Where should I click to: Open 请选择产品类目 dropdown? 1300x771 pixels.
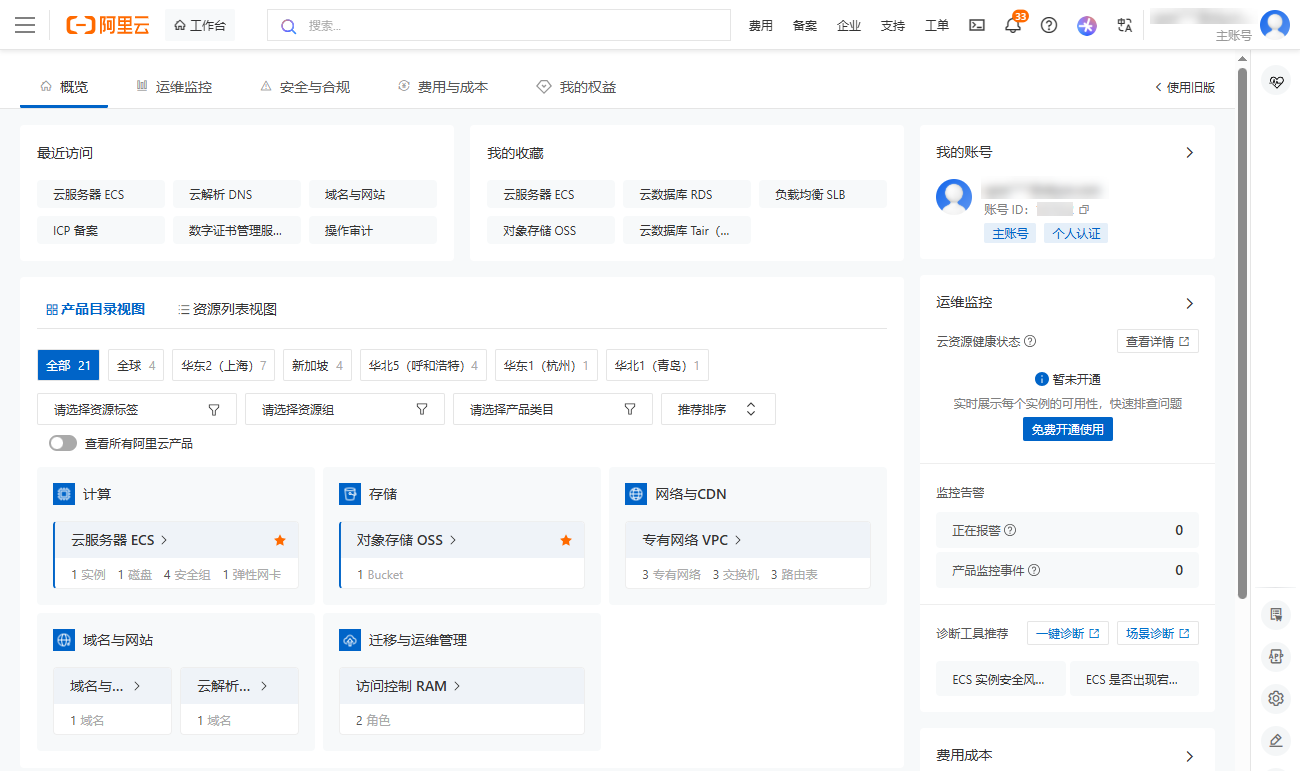coord(553,409)
